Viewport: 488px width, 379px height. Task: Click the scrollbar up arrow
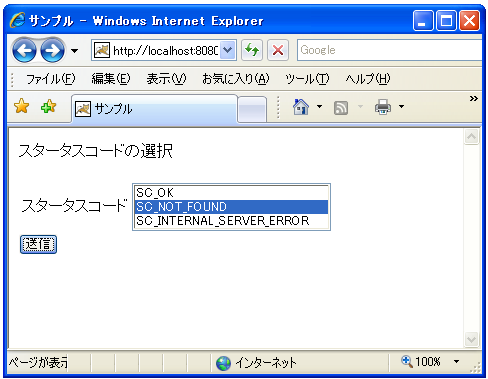[471, 136]
